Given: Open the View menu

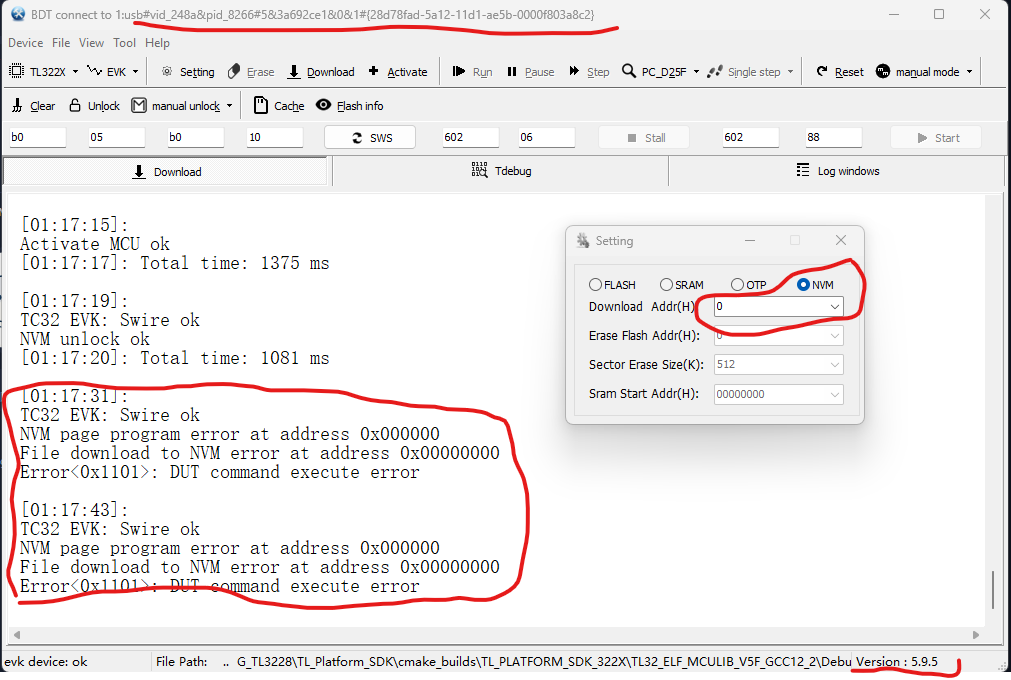Looking at the screenshot, I should click(x=92, y=43).
